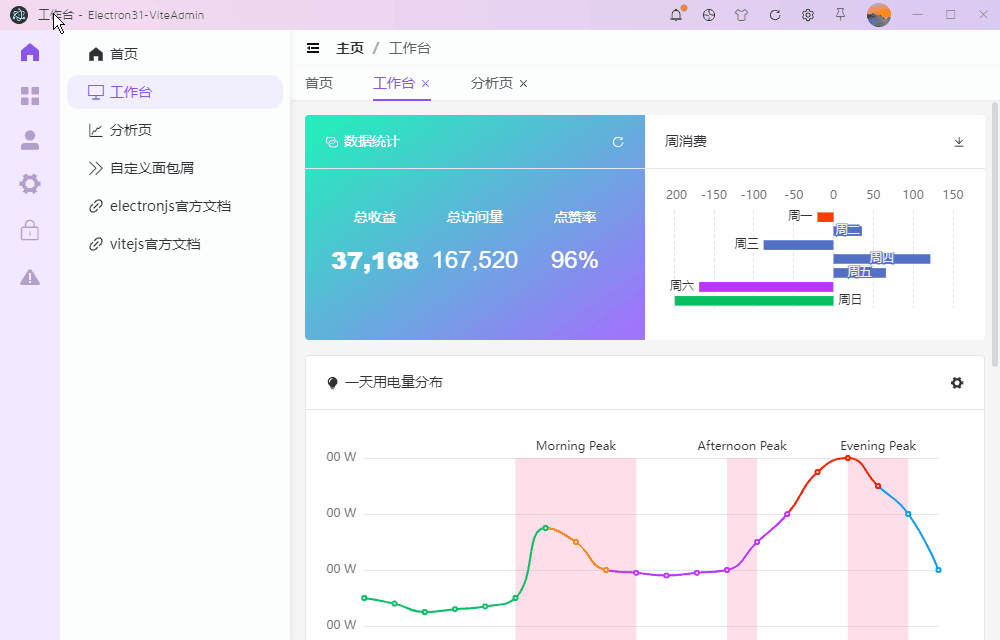Collapse the sidebar with the hamburger icon

pos(314,47)
